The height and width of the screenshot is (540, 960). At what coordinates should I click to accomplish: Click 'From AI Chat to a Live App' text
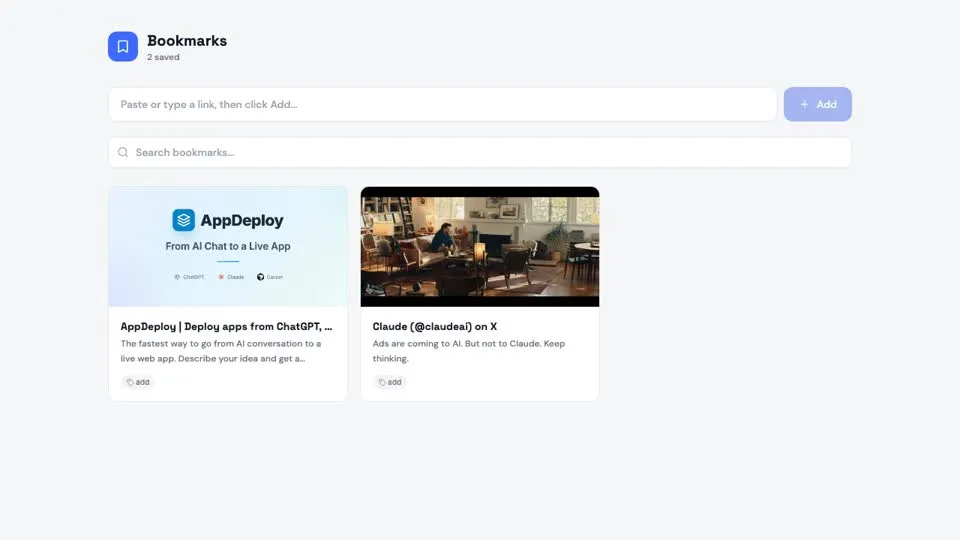point(228,246)
